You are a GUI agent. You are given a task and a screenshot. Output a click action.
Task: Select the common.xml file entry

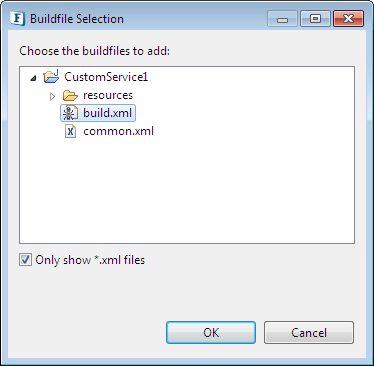[118, 131]
